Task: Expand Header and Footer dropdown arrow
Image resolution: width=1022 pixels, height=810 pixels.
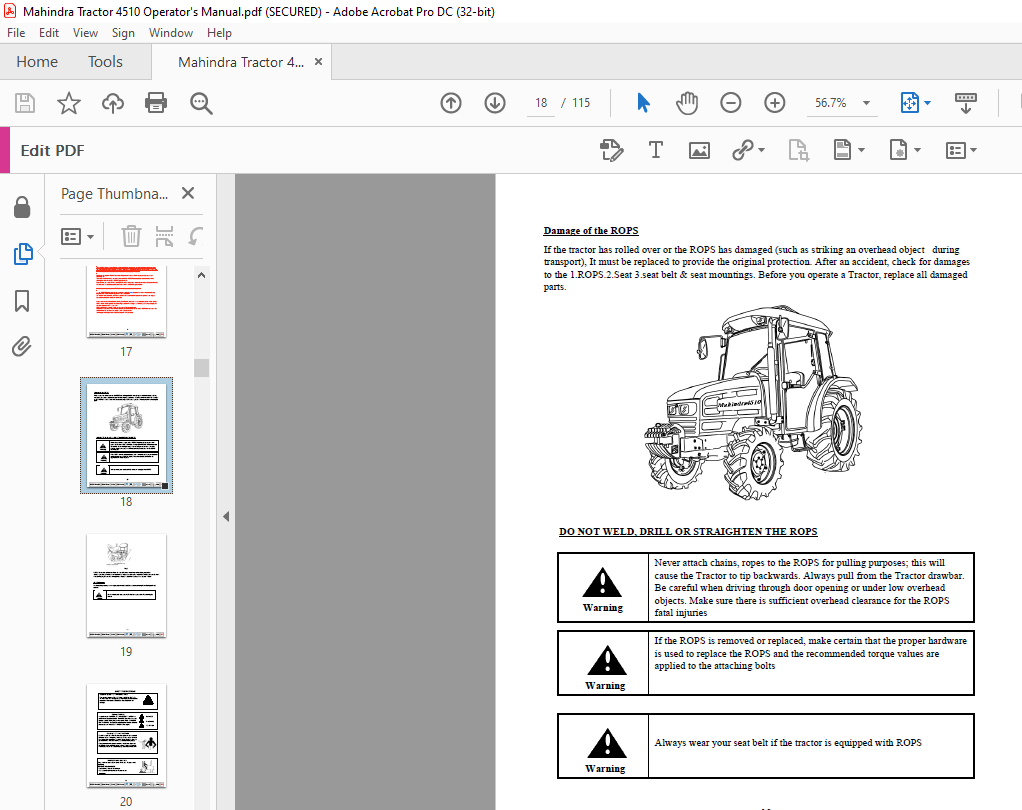Action: coord(861,151)
